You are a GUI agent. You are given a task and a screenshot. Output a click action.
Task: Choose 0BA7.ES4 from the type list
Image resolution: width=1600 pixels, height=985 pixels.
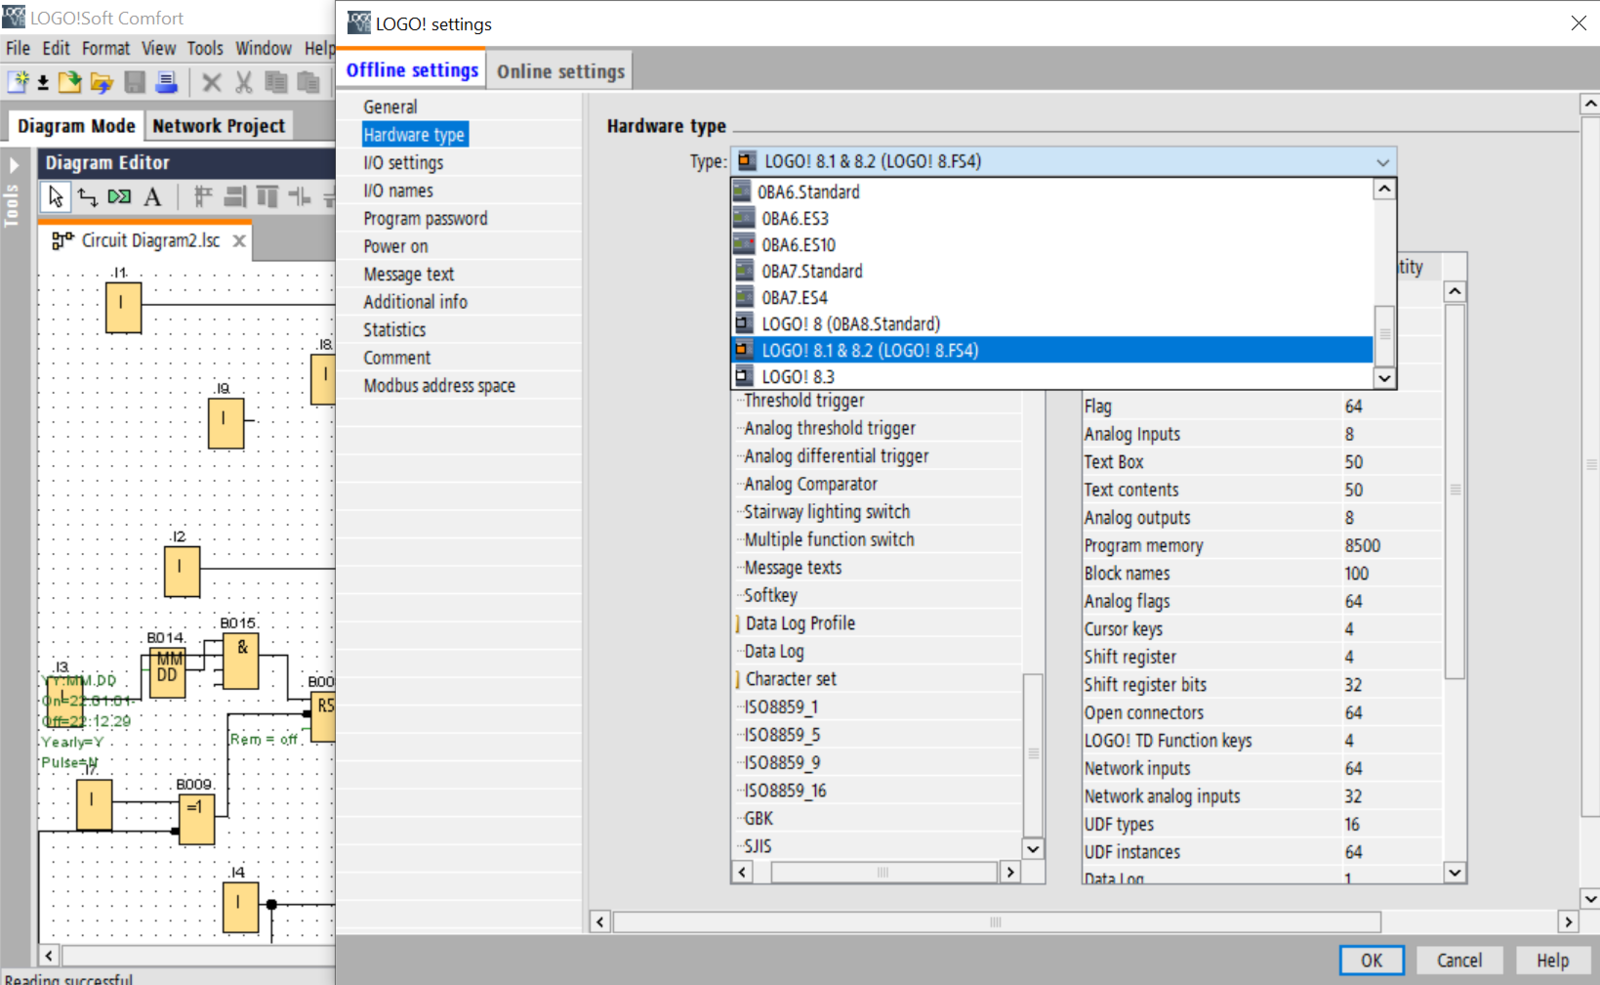1053,298
